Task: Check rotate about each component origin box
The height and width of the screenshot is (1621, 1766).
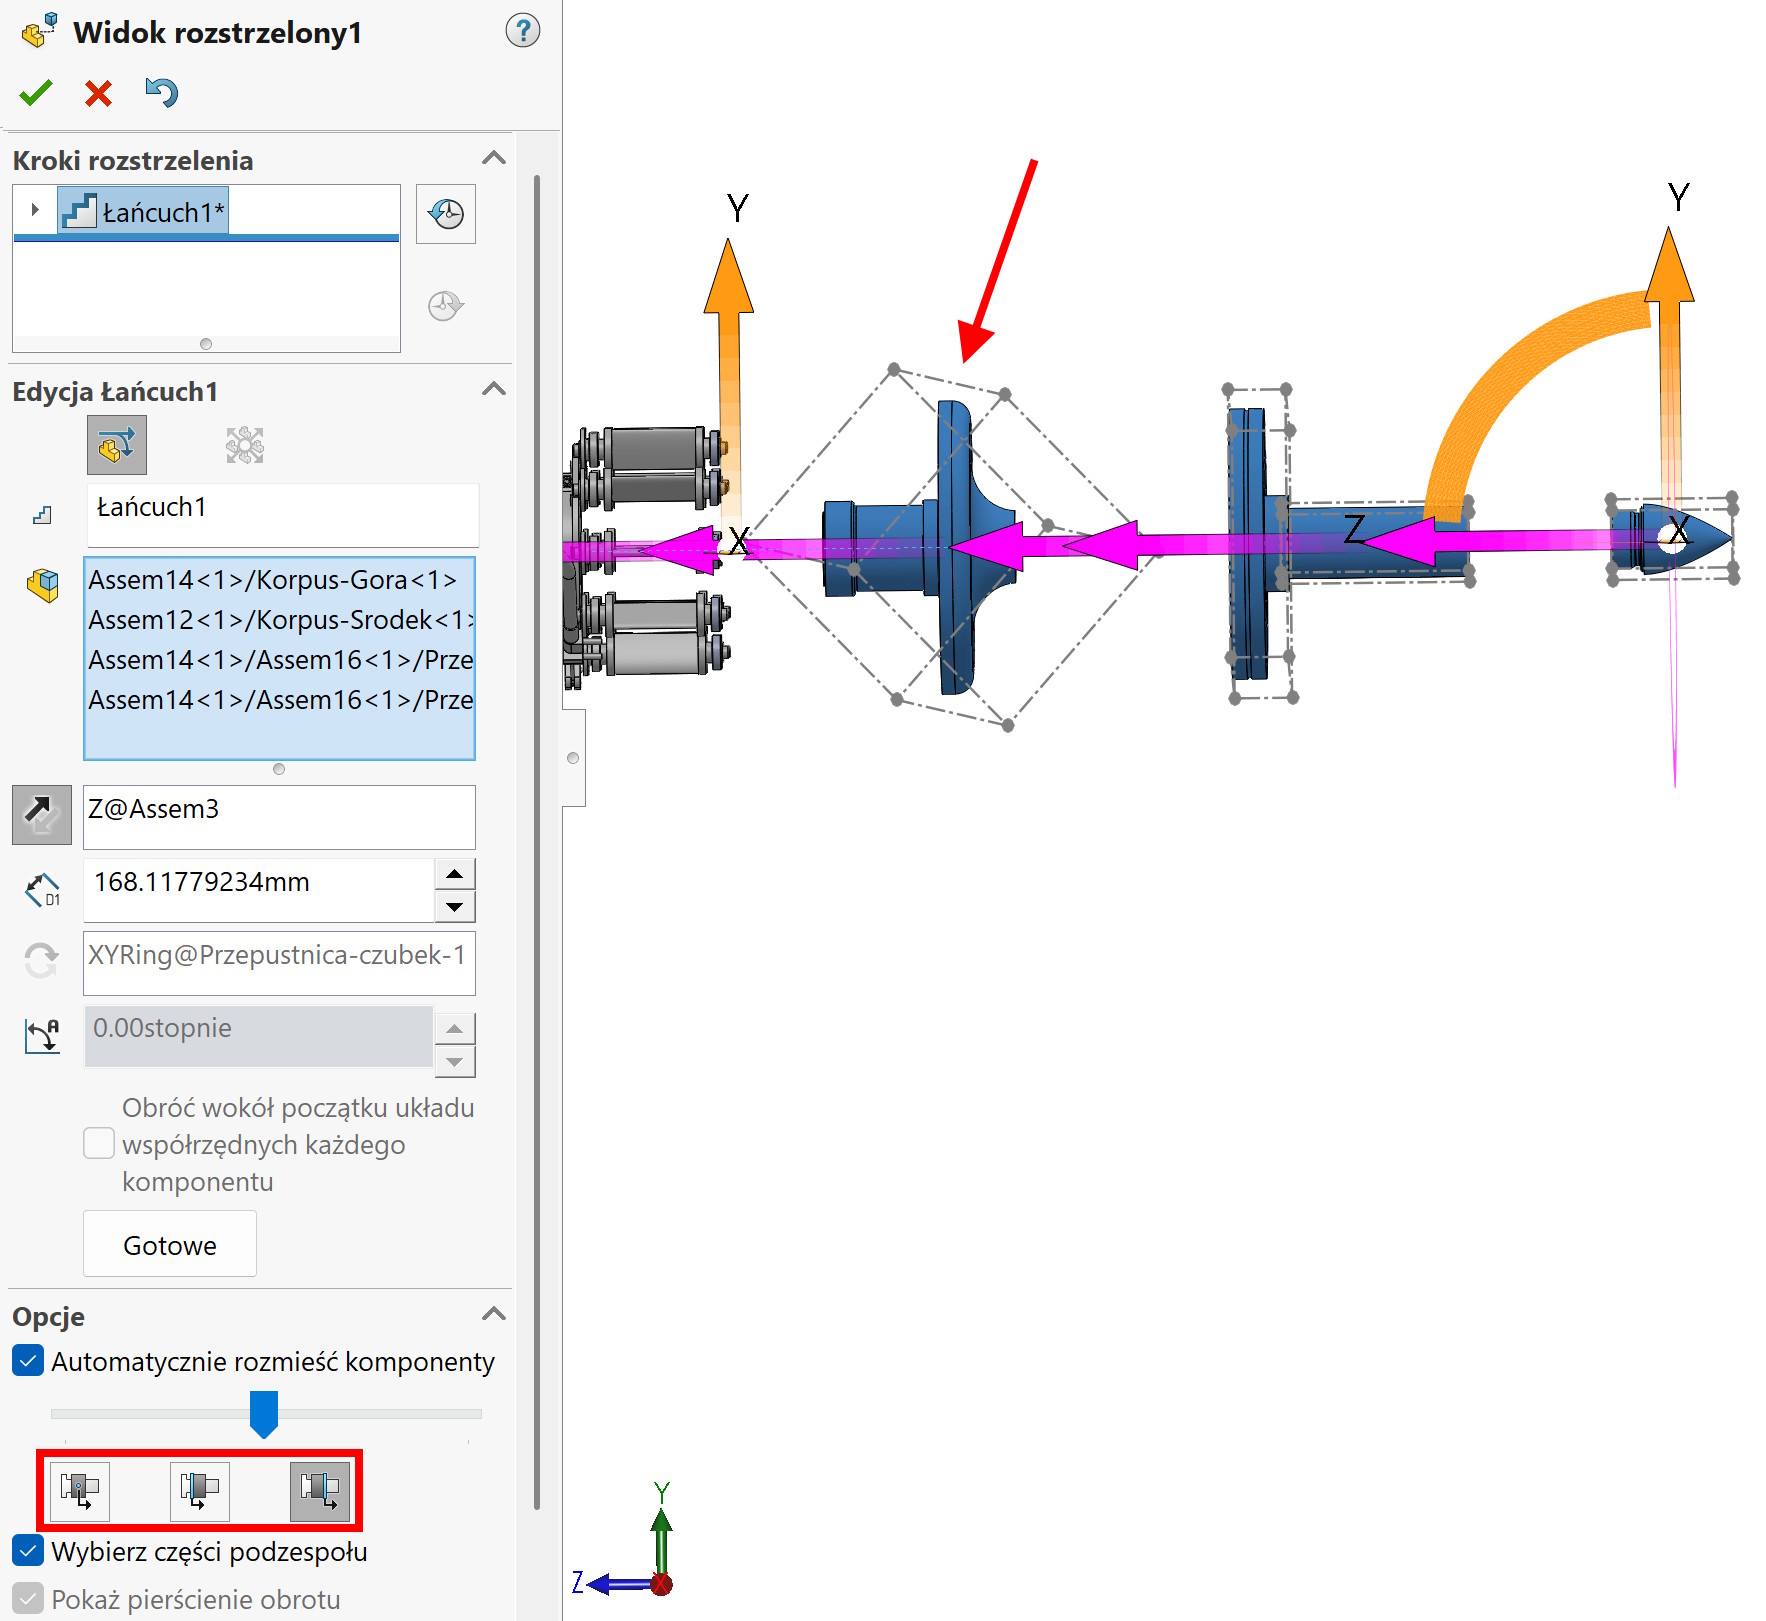Action: pyautogui.click(x=99, y=1143)
